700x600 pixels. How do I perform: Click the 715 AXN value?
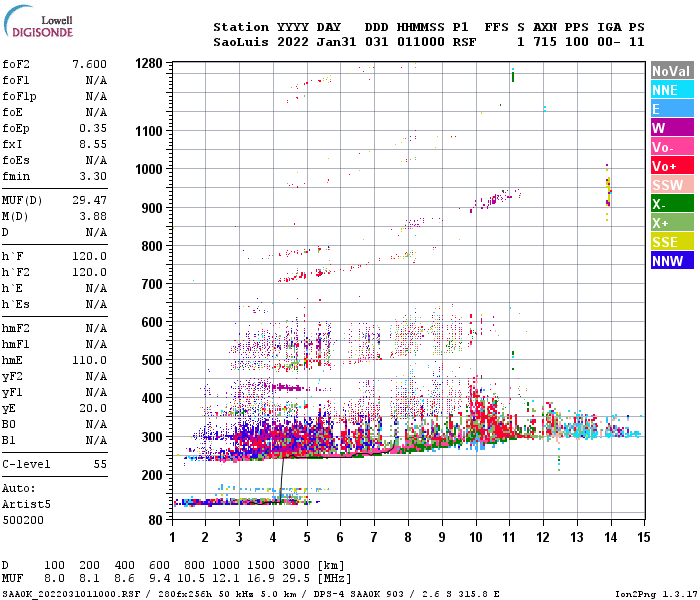545,42
